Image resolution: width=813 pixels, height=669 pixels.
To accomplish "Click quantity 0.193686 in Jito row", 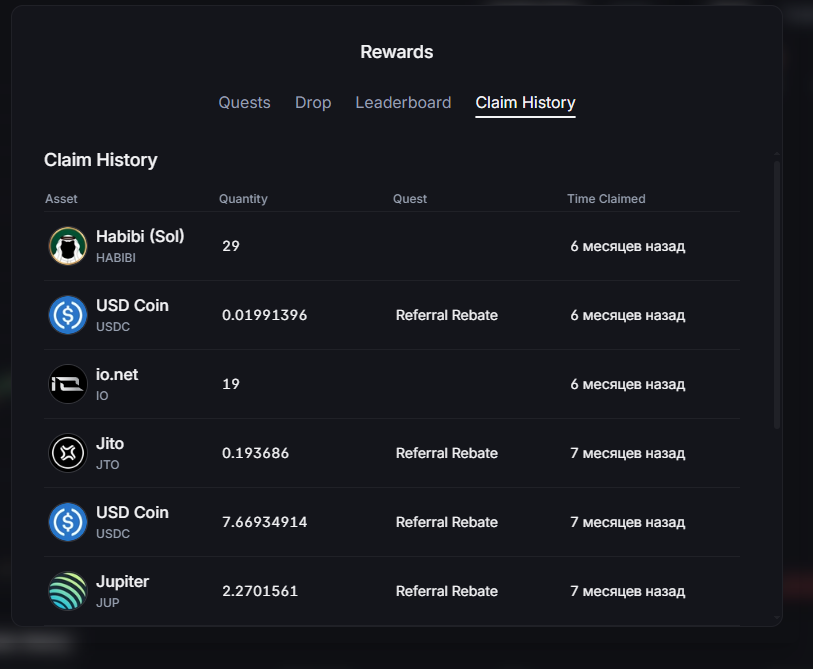I will tap(255, 453).
